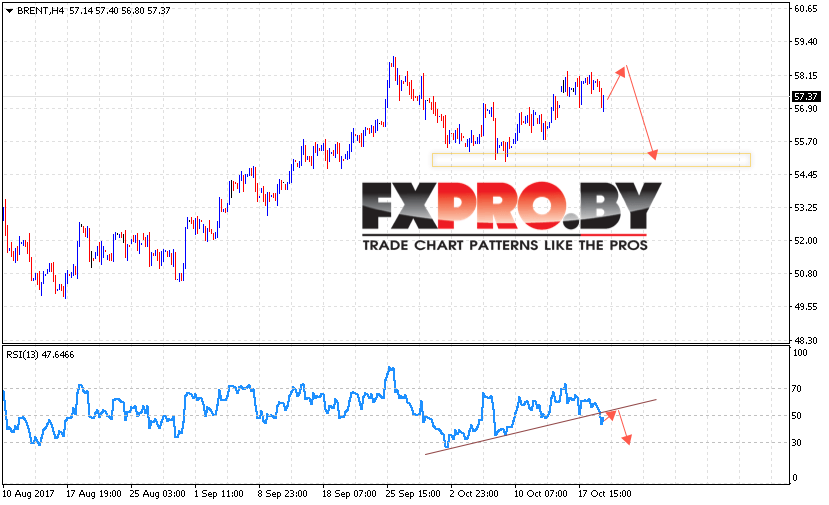
Task: Select the RSI(13) 47.6466 indicator label
Action: (40, 355)
